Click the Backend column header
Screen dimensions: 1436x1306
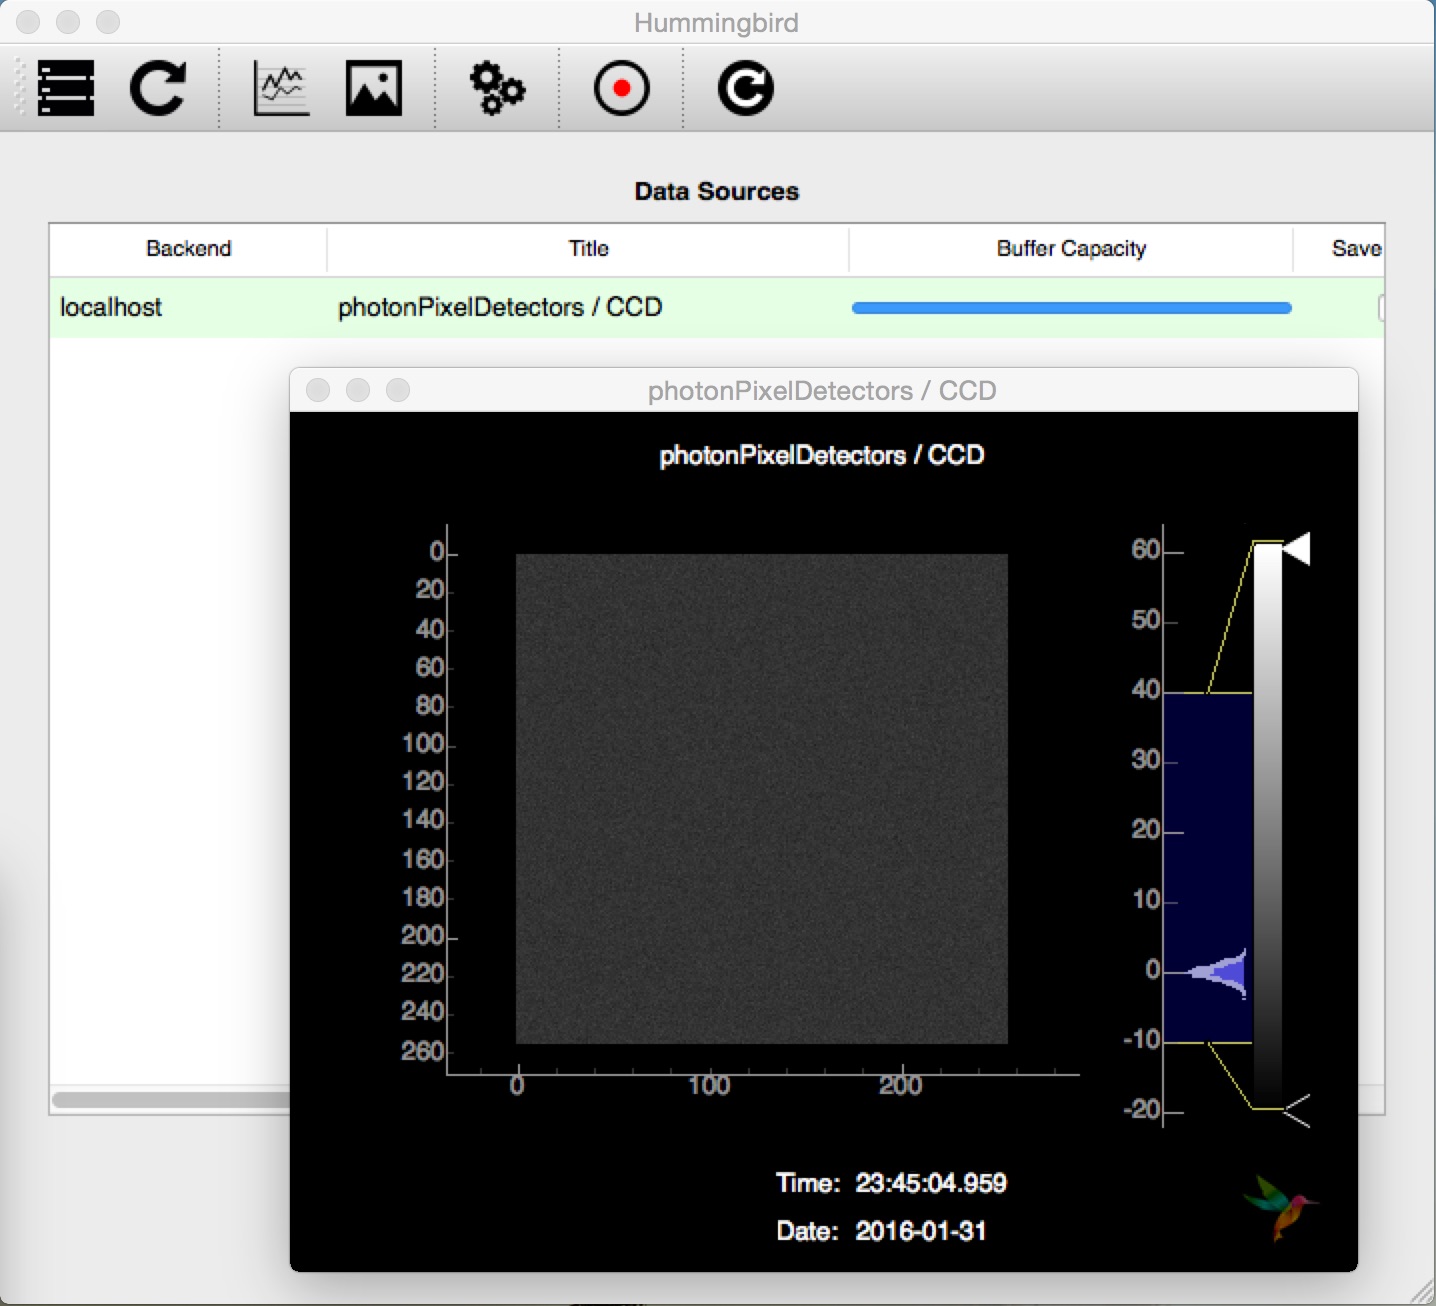click(x=188, y=249)
